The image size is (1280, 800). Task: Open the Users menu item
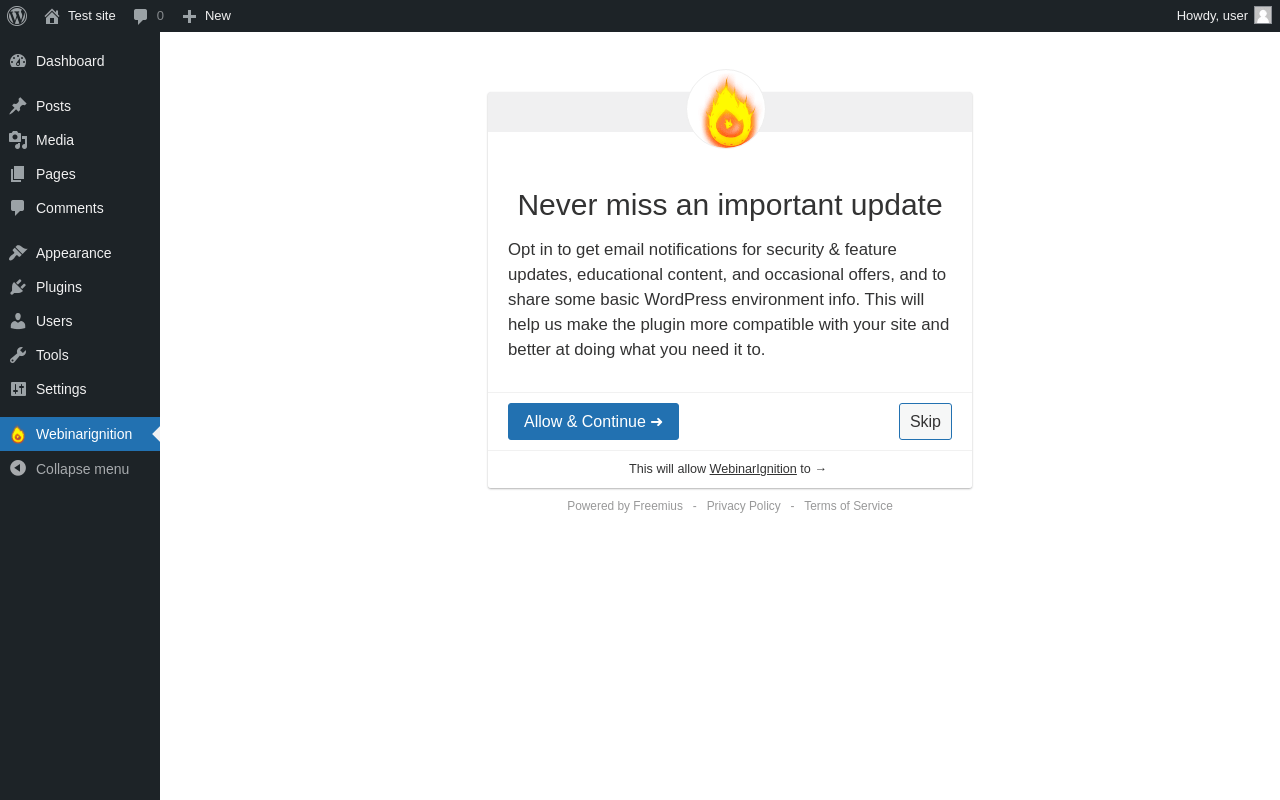80,321
